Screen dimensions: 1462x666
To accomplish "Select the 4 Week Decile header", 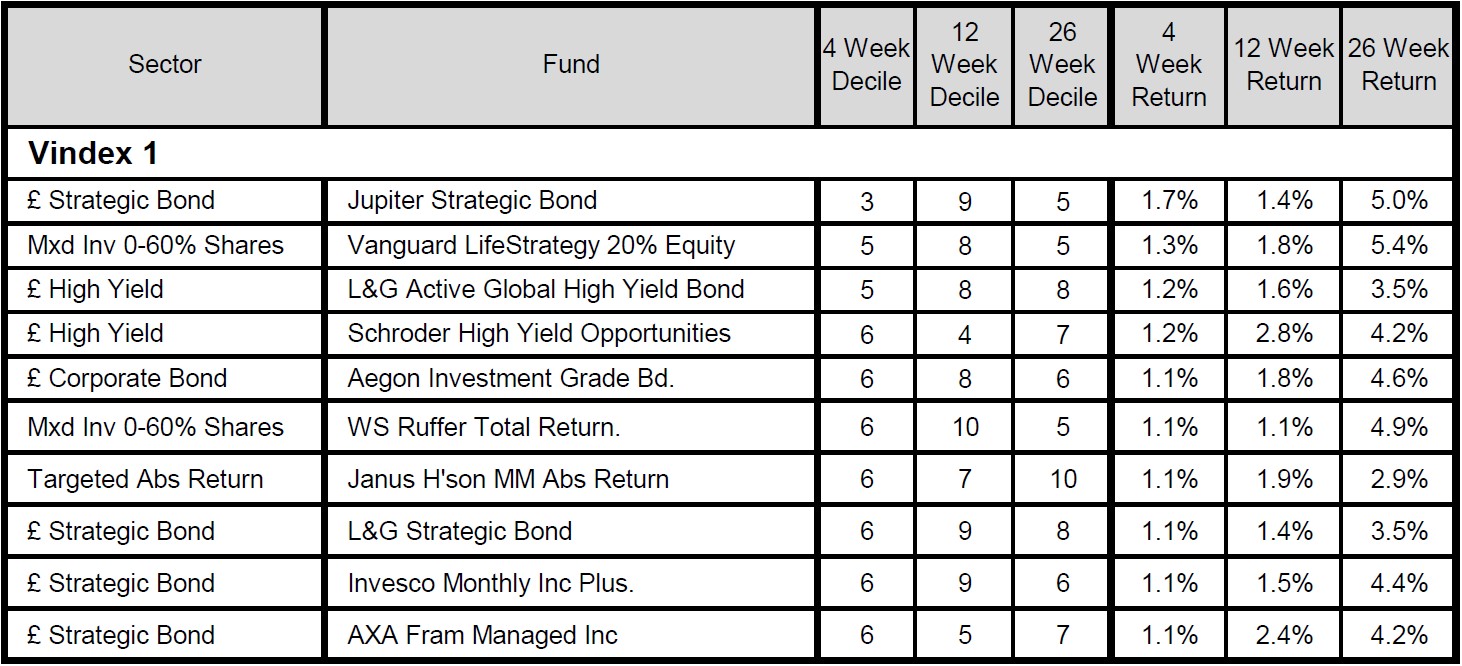I will [x=866, y=65].
